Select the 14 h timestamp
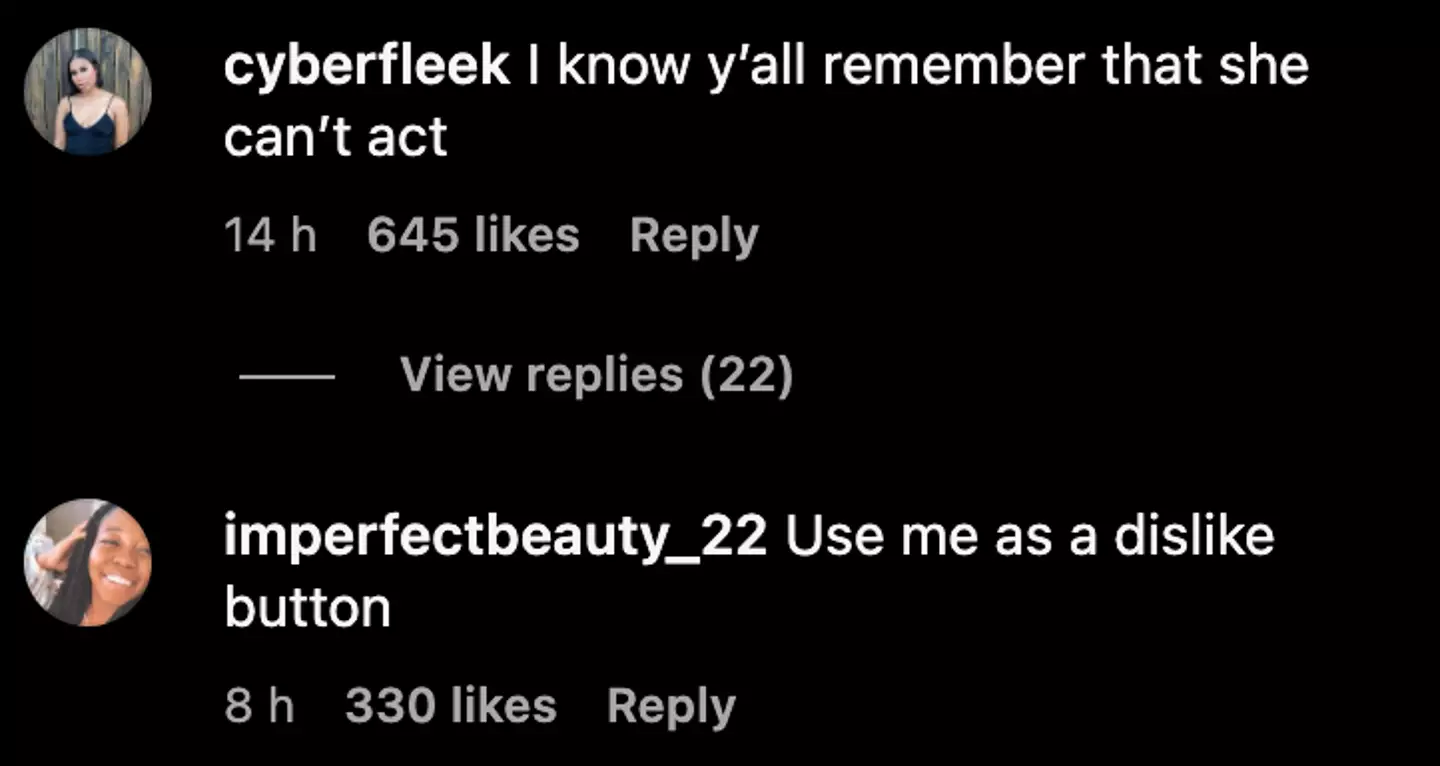Image resolution: width=1440 pixels, height=766 pixels. 269,235
